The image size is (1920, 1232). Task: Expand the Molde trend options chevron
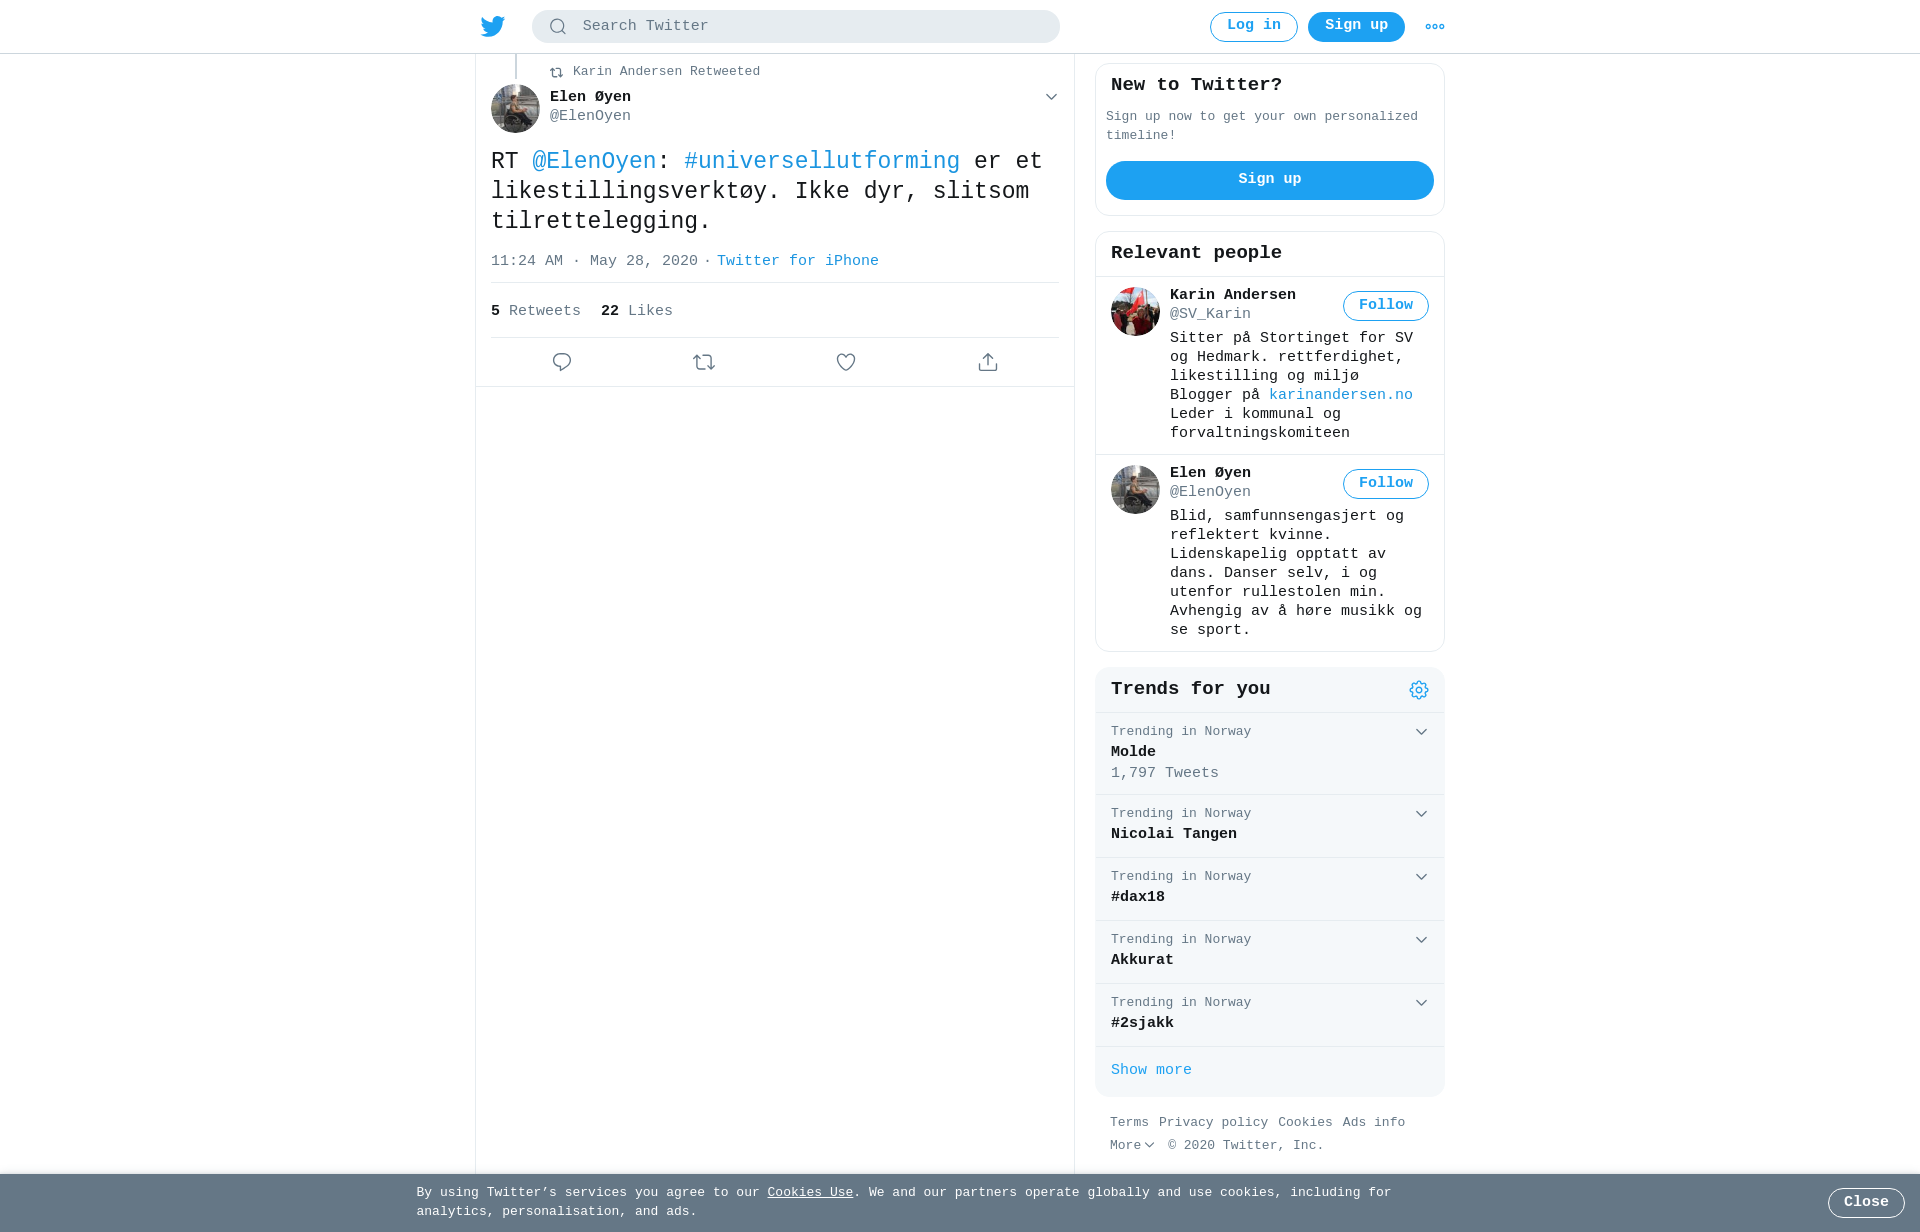(1421, 732)
